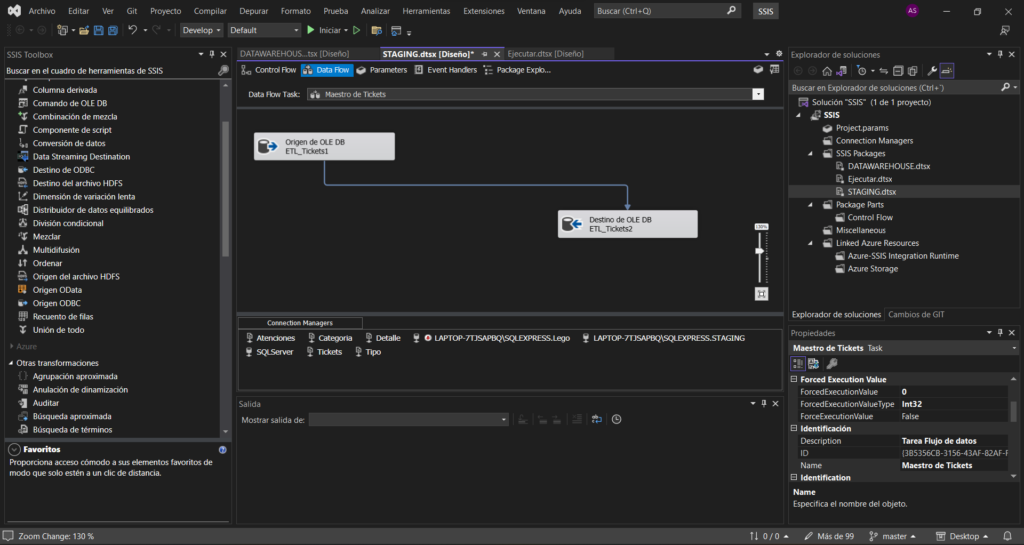1024x545 pixels.
Task: Open the Data Flow Task dropdown
Action: [757, 94]
